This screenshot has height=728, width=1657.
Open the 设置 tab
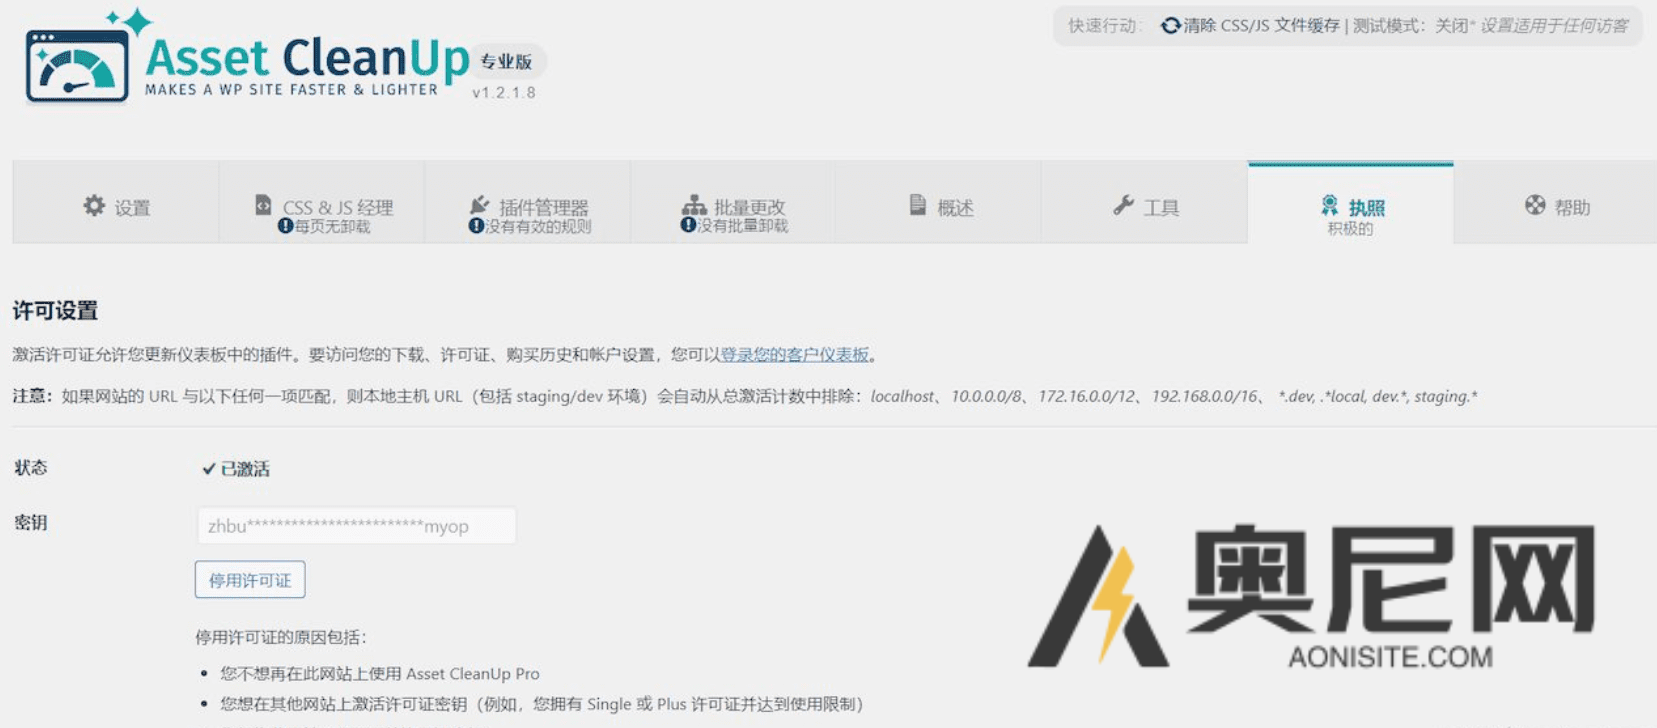click(x=116, y=203)
